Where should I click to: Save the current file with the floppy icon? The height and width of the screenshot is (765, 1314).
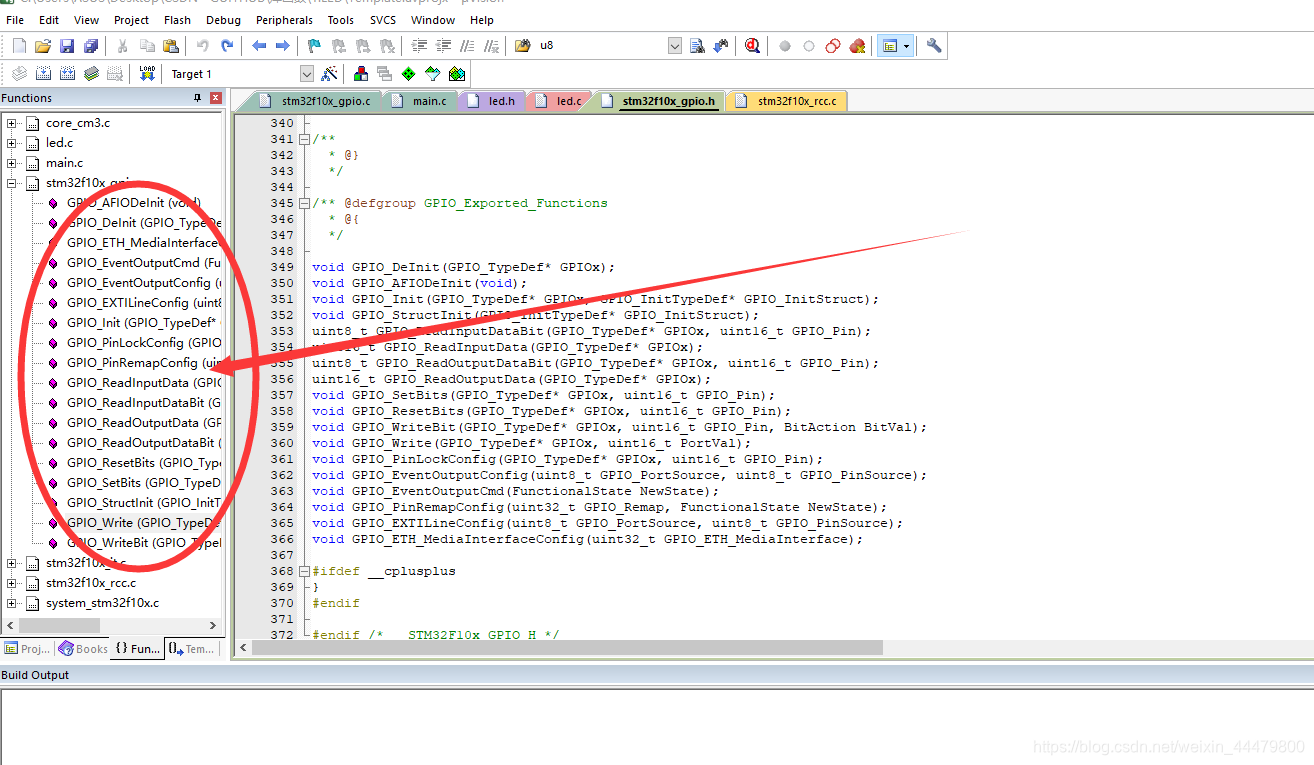point(67,46)
